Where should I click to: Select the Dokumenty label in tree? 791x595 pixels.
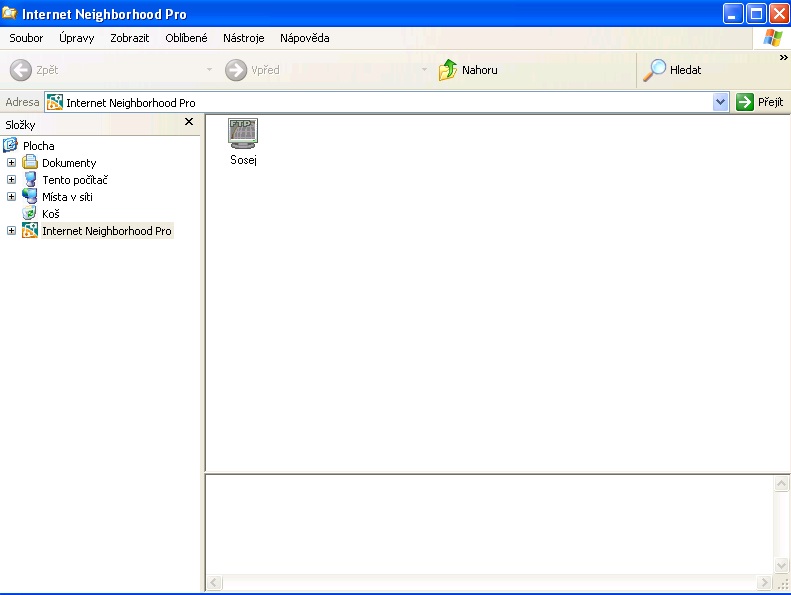tap(69, 163)
